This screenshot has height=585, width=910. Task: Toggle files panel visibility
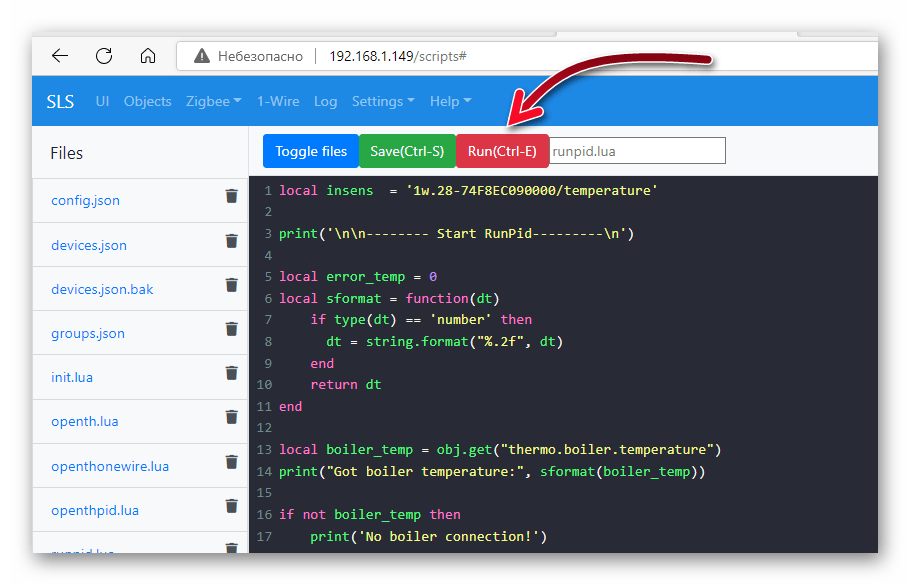[x=311, y=151]
